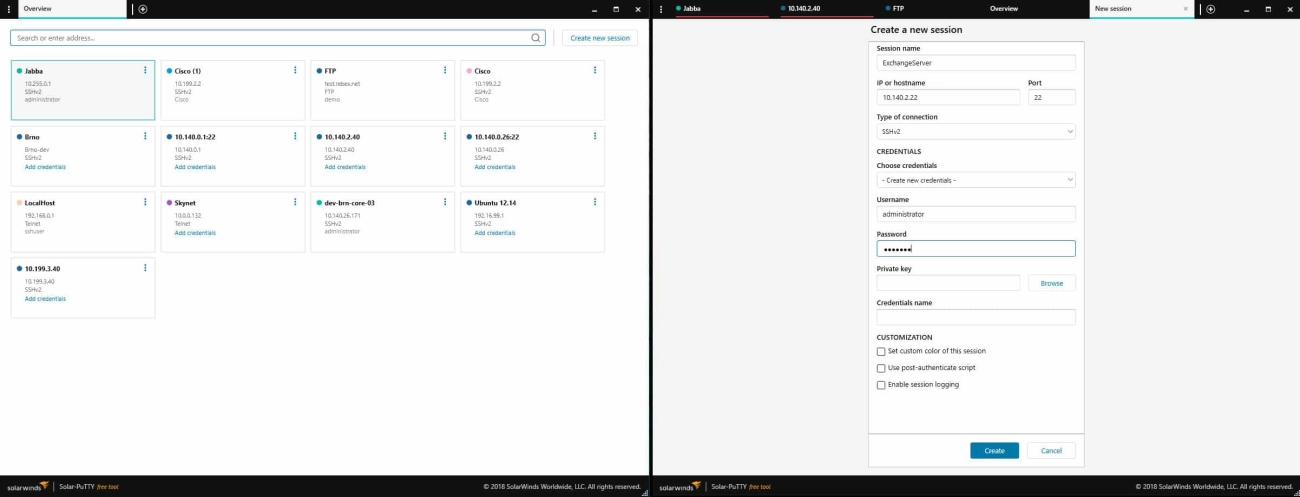Open the Cisco (1) session card
This screenshot has width=1300, height=497.
(233, 90)
